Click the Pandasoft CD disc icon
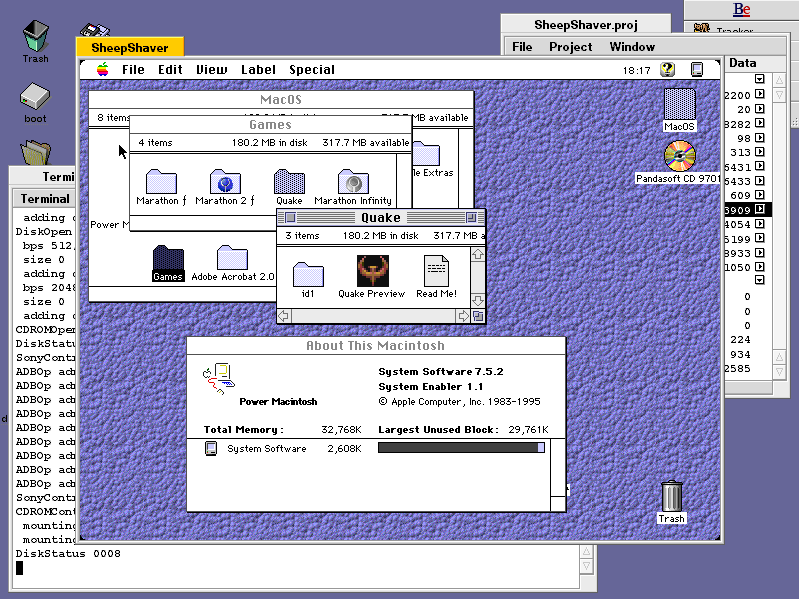This screenshot has width=800, height=600. coord(679,156)
